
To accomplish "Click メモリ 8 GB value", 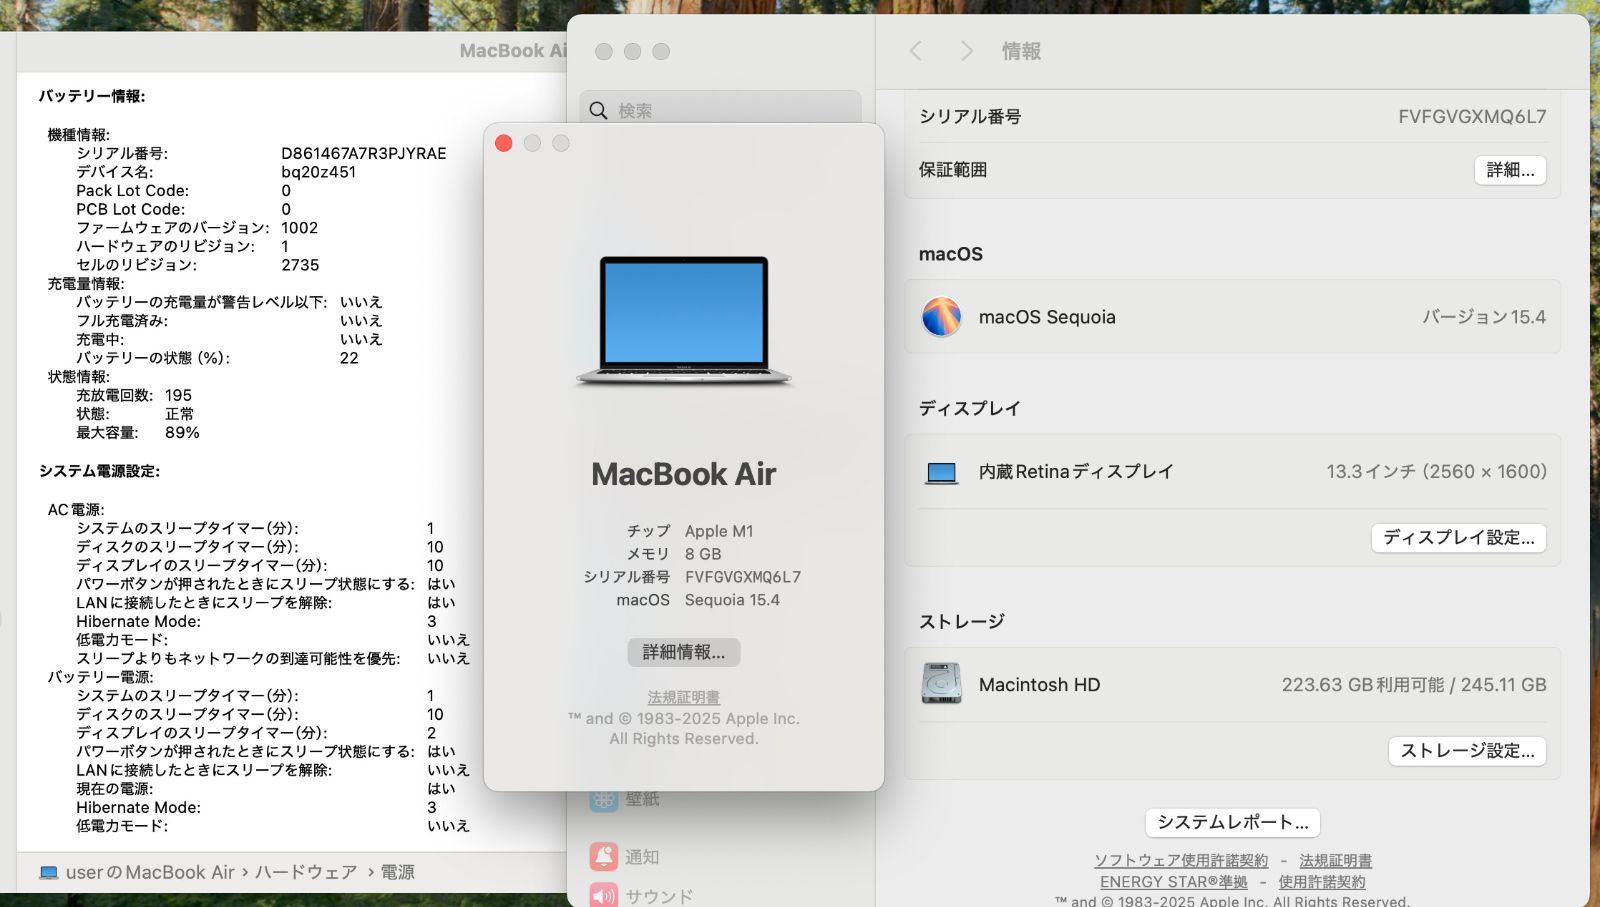I will pyautogui.click(x=703, y=554).
